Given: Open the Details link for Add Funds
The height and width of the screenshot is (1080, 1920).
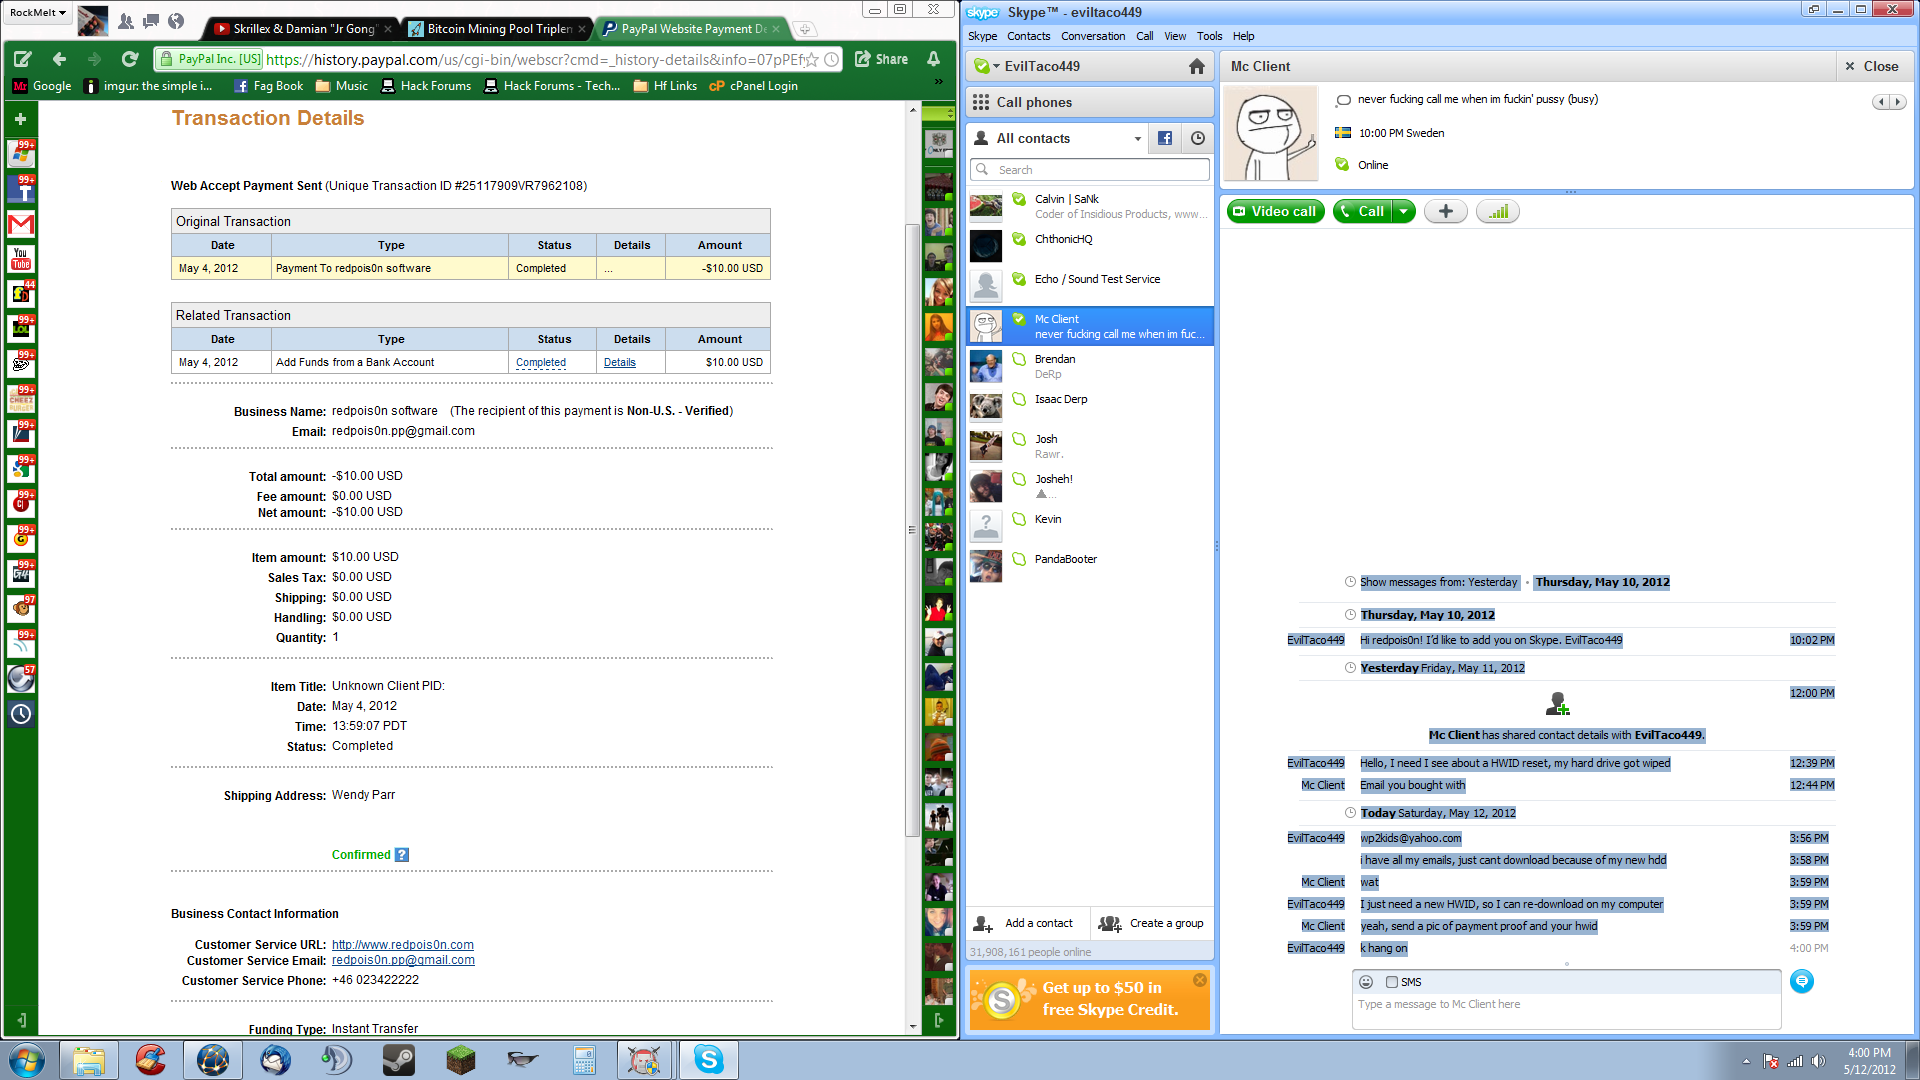Looking at the screenshot, I should tap(620, 363).
